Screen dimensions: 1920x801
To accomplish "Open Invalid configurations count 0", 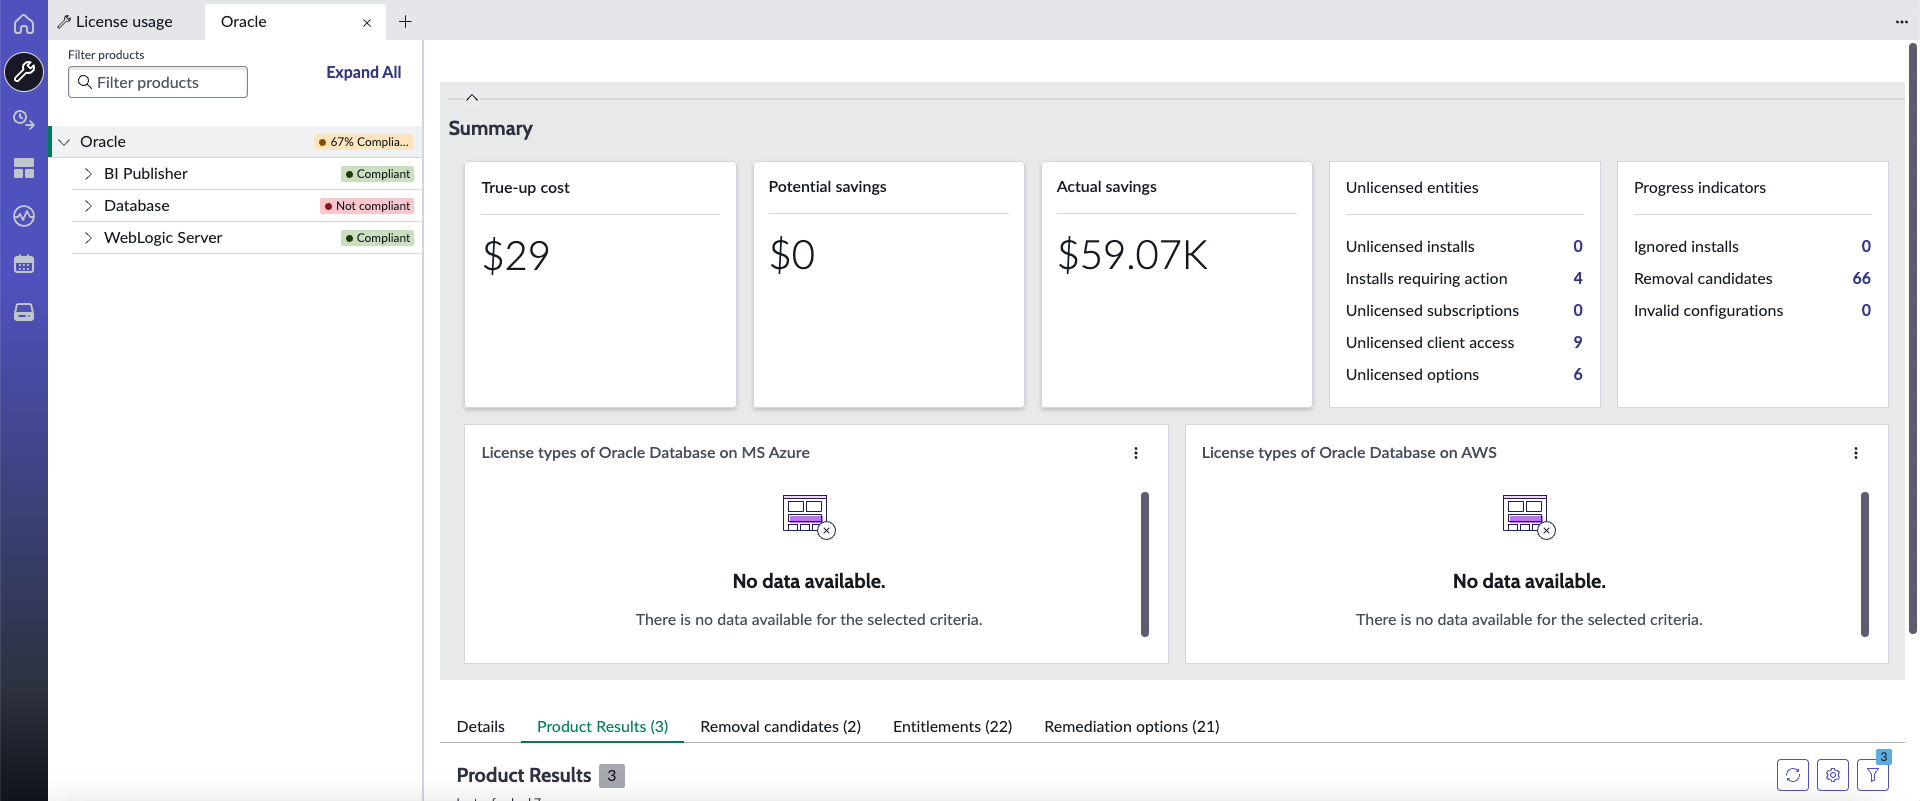I will point(1866,311).
